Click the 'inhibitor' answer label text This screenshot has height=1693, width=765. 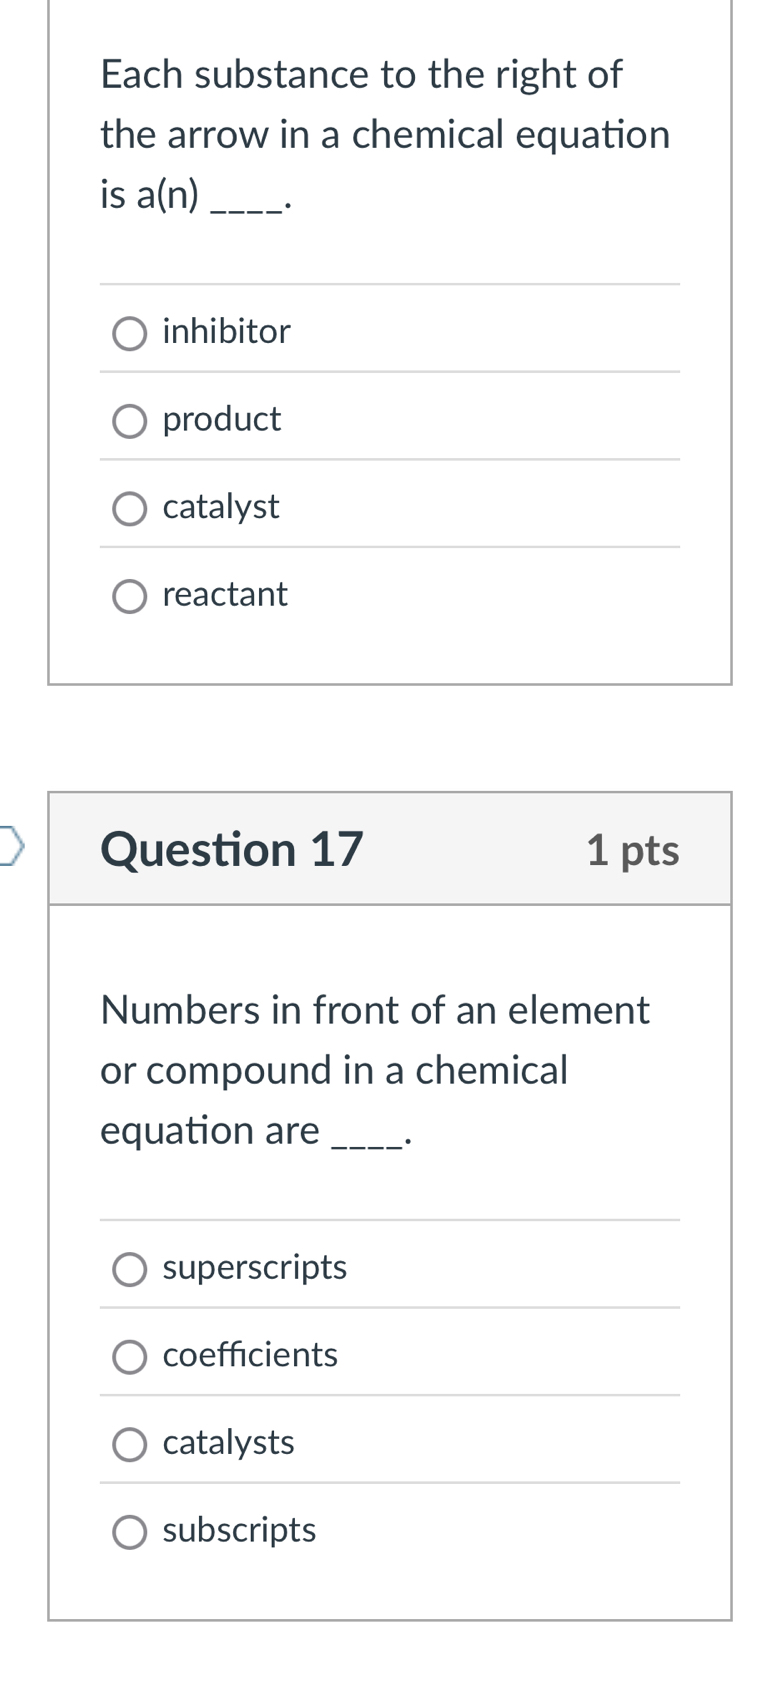226,331
